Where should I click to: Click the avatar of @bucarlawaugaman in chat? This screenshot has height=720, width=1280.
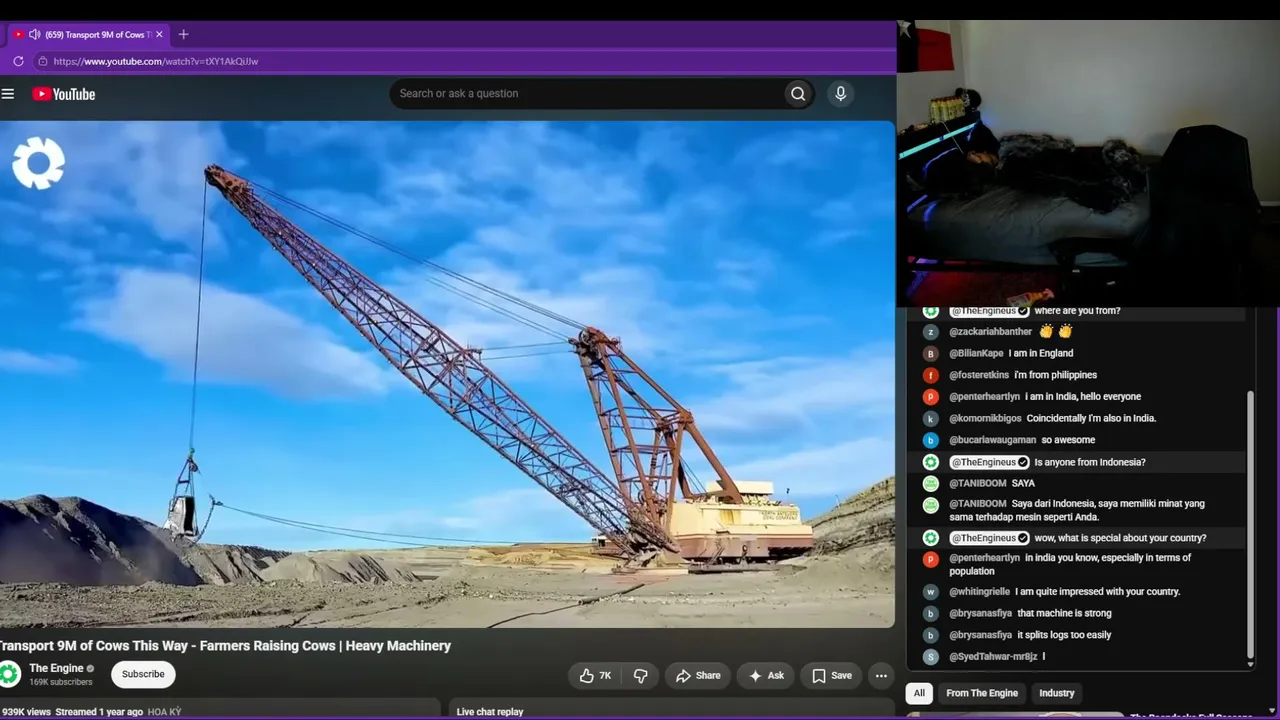coord(930,440)
